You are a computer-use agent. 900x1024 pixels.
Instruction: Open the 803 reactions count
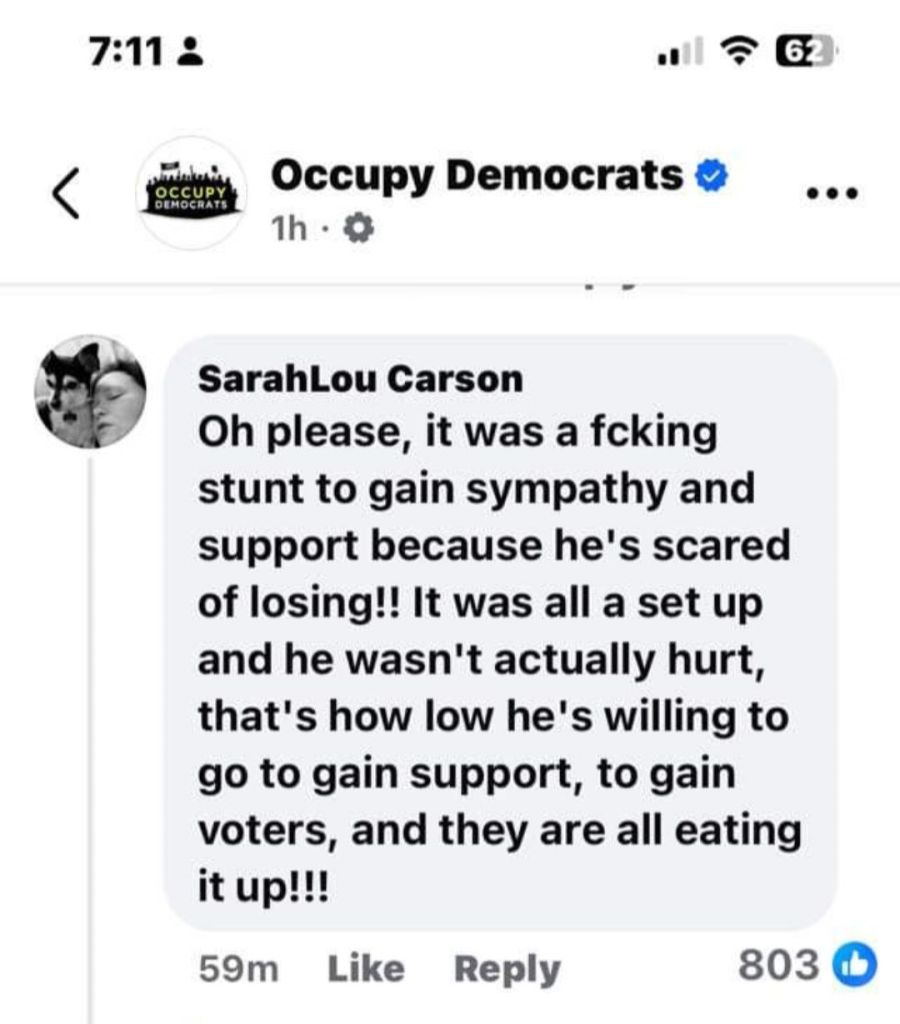778,965
